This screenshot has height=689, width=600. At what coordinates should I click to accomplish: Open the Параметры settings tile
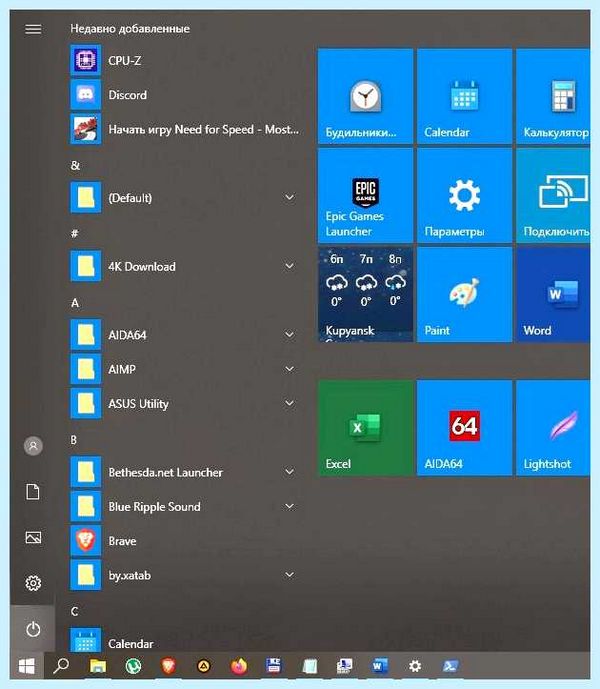tap(465, 195)
